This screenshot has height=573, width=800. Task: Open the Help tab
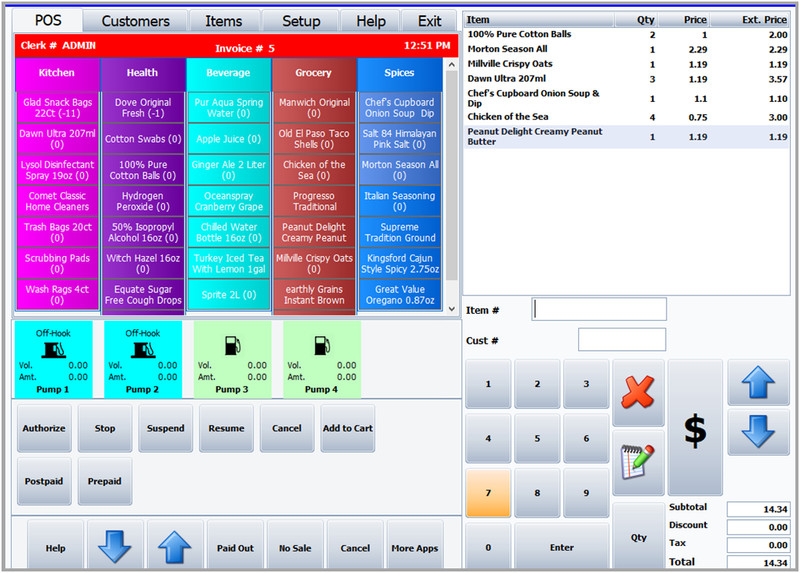371,21
